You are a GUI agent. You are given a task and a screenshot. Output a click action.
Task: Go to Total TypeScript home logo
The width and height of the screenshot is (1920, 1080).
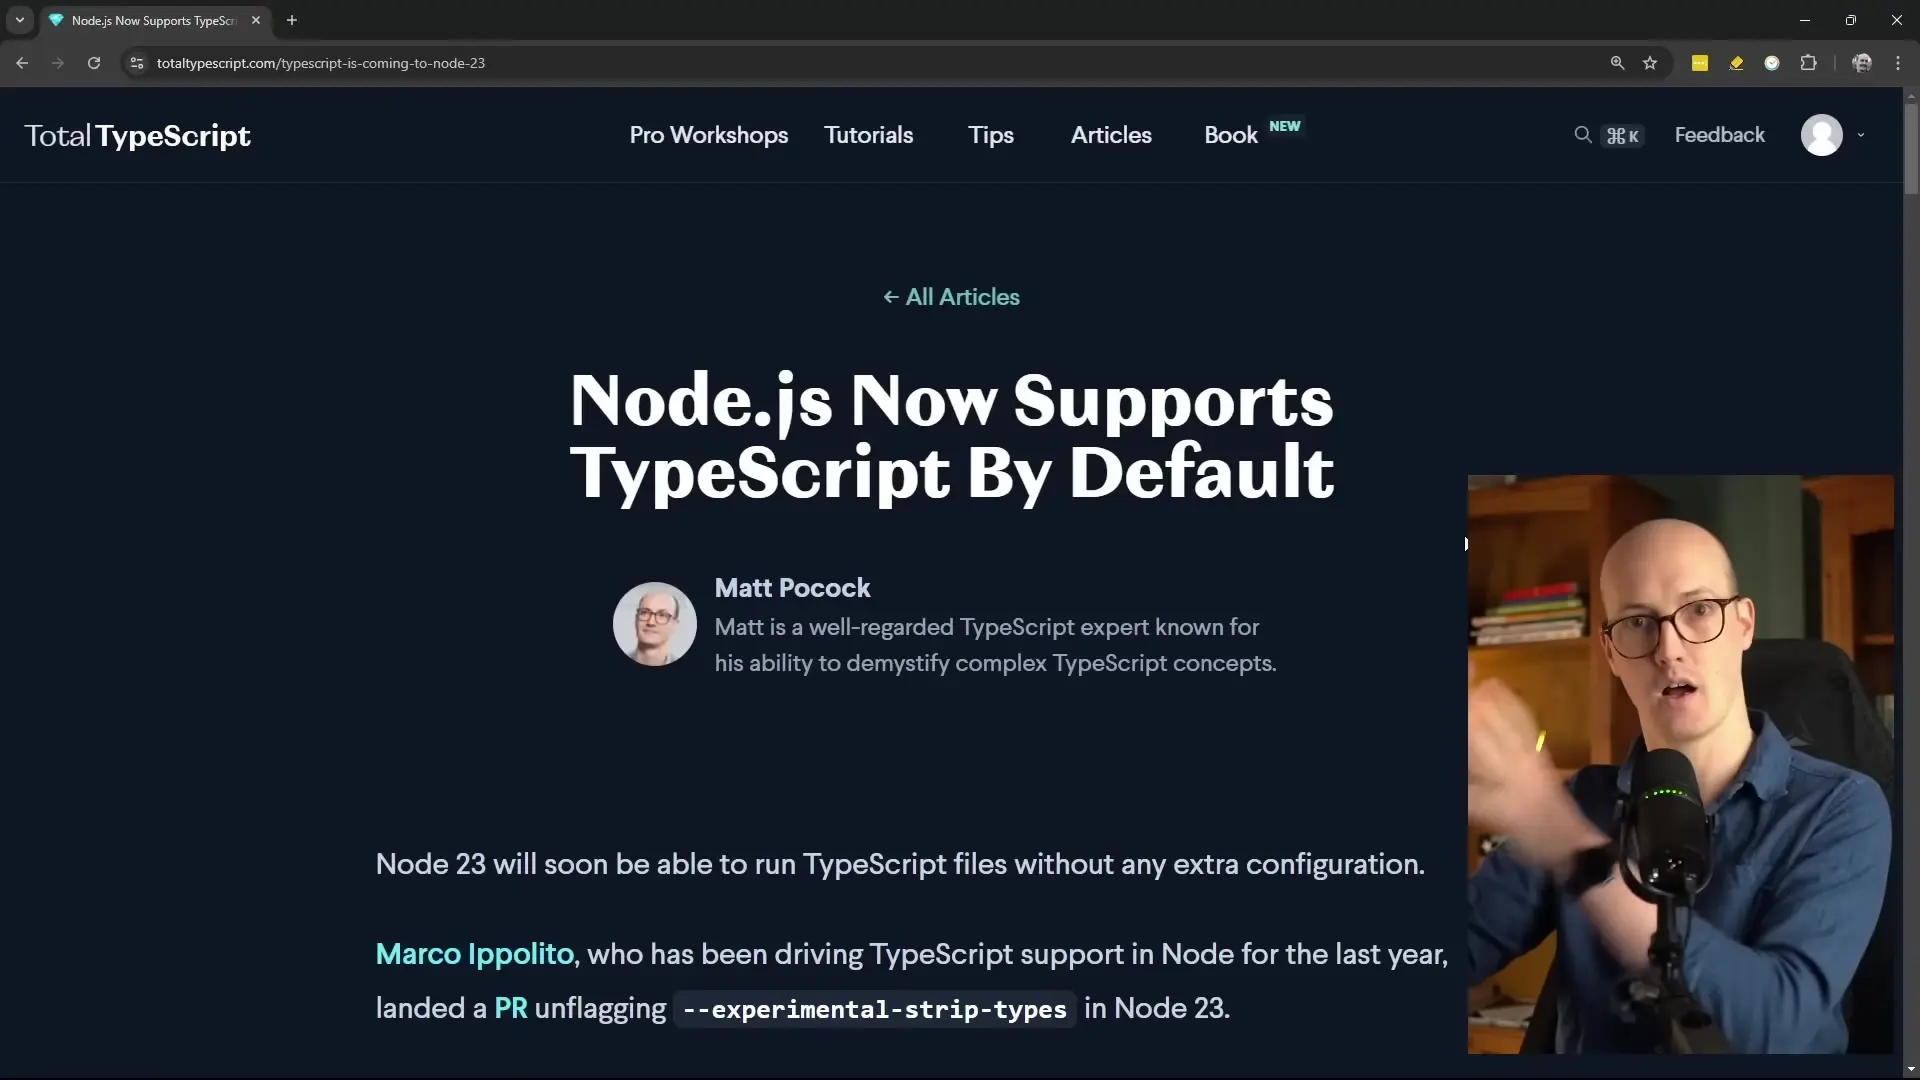tap(137, 135)
